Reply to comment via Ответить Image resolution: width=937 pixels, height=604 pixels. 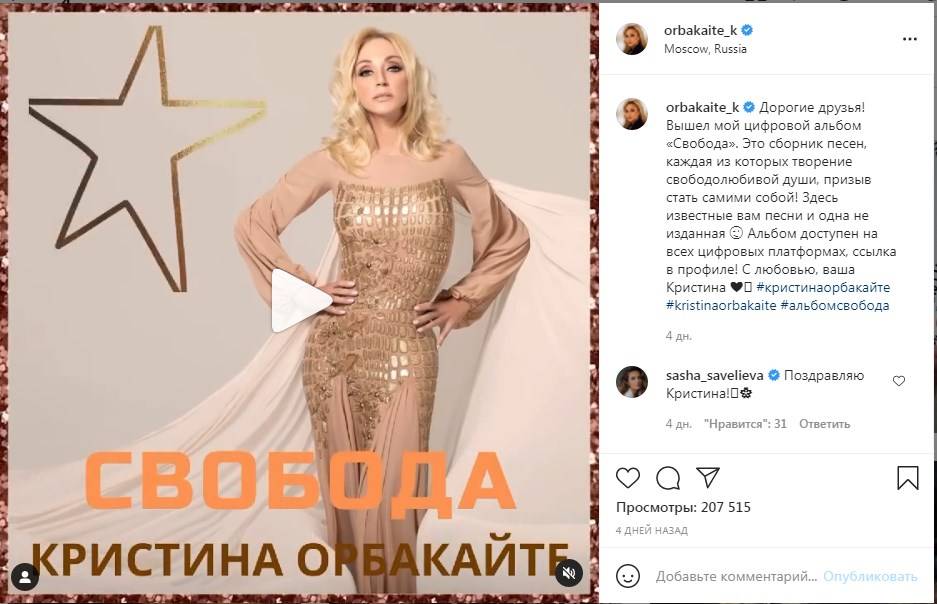(x=824, y=424)
